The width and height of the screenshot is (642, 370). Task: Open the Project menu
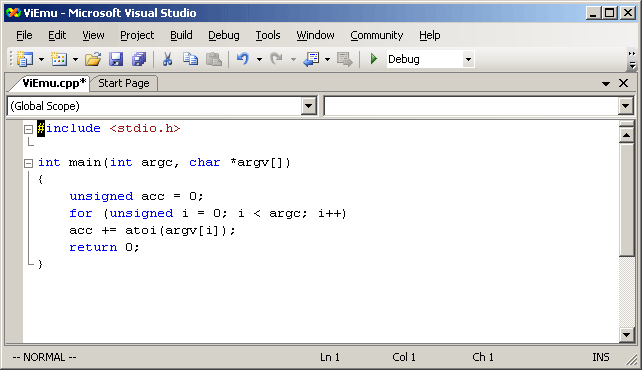[x=137, y=36]
